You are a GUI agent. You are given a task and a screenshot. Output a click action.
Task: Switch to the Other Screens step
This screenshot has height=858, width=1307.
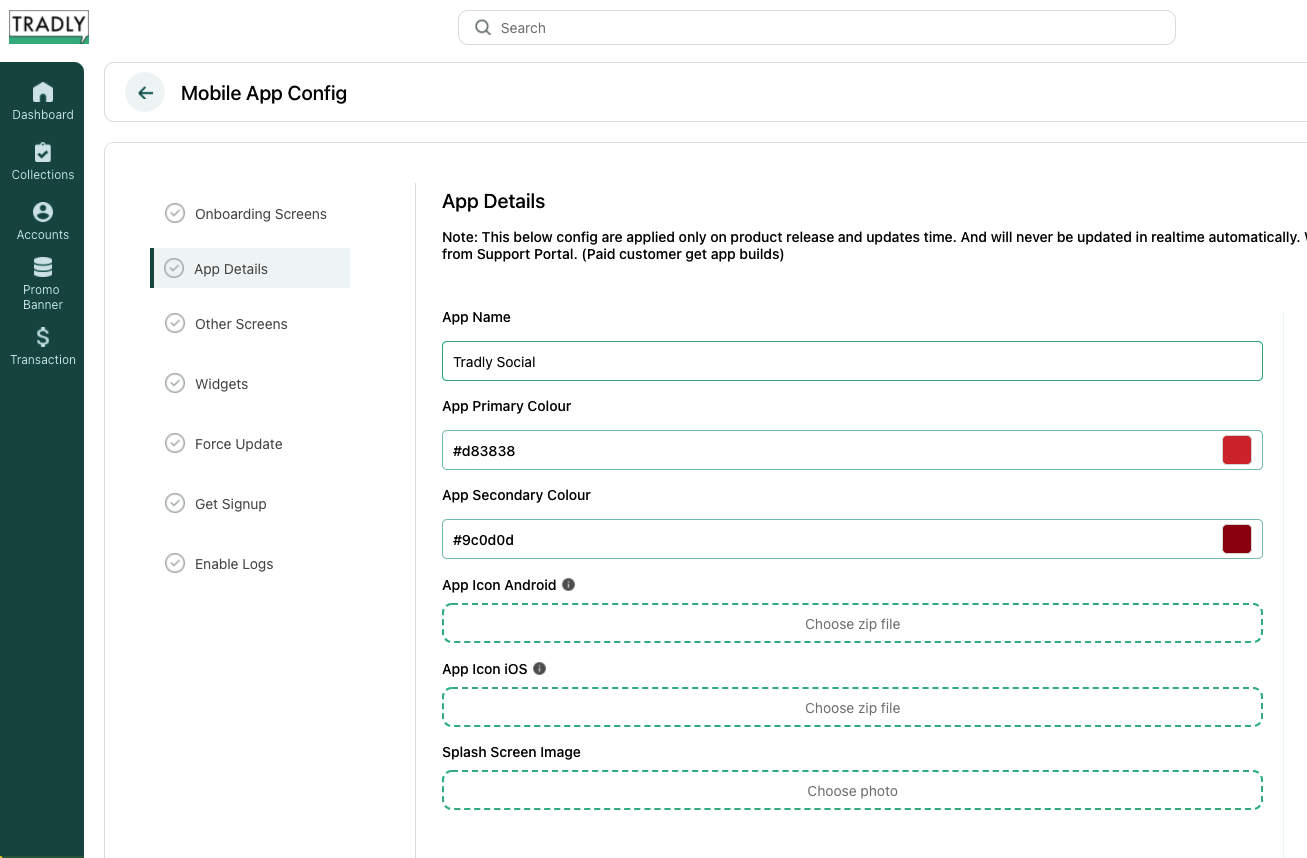tap(241, 324)
